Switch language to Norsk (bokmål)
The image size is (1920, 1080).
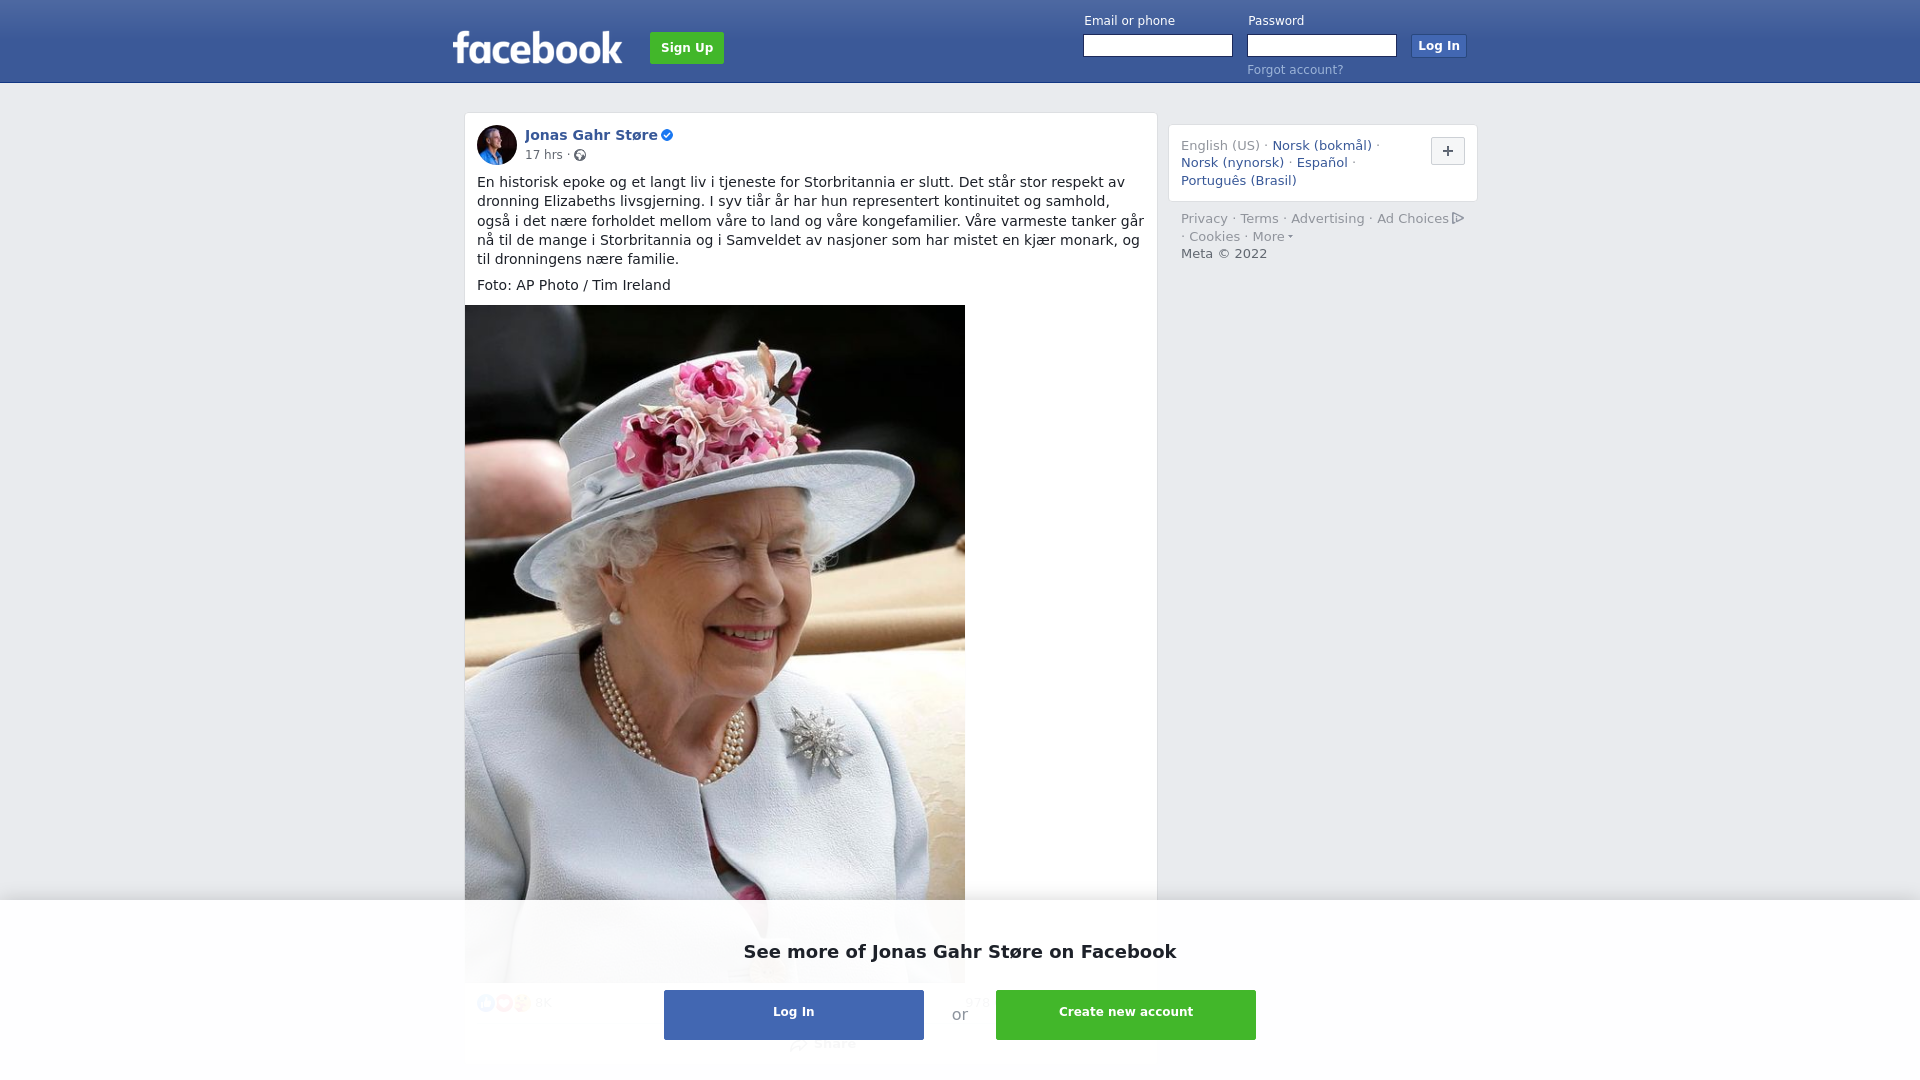1322,146
